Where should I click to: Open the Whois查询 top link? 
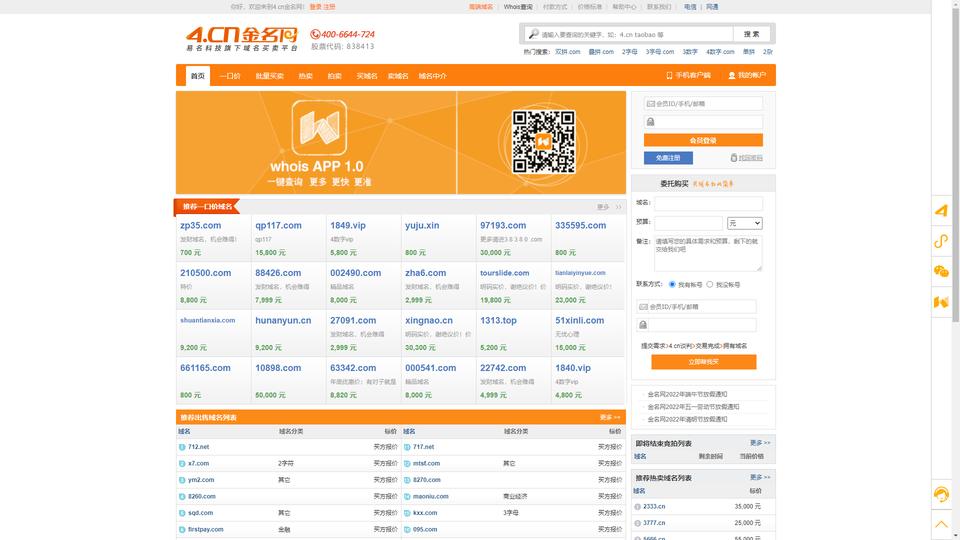coord(518,7)
